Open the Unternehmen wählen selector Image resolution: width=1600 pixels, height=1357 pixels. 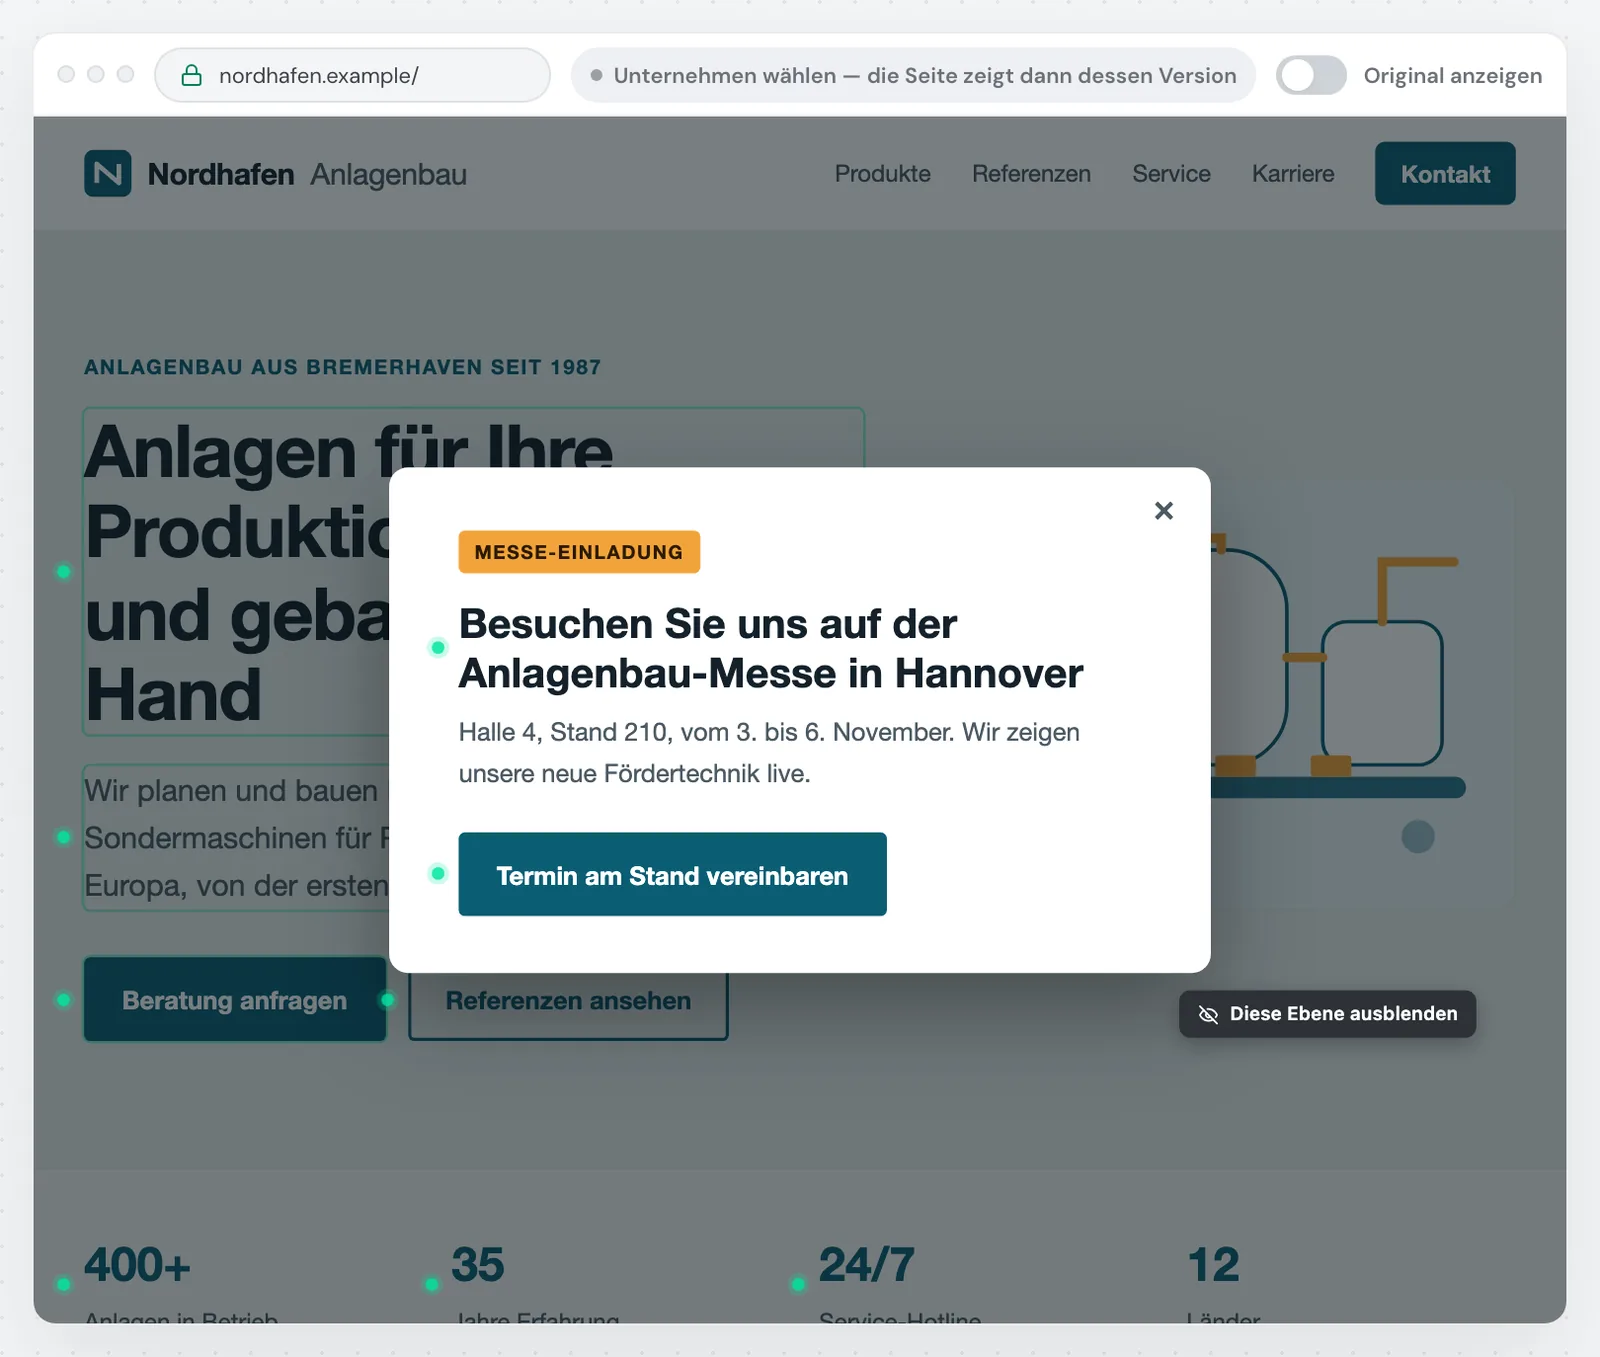coord(913,75)
